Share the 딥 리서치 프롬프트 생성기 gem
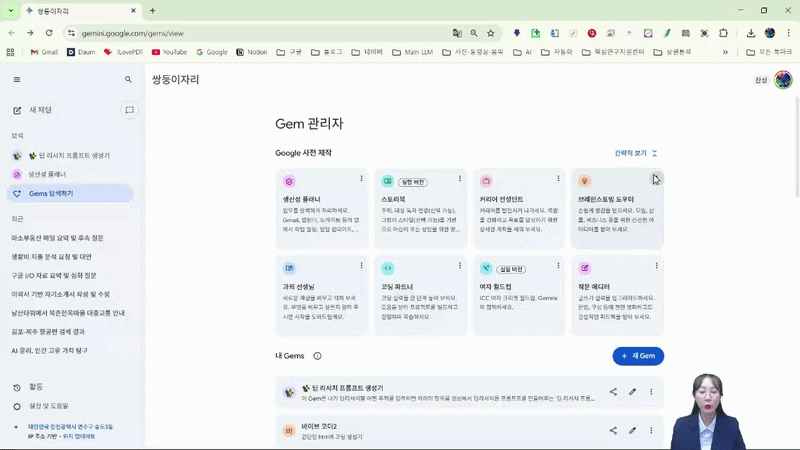The image size is (800, 450). (613, 392)
